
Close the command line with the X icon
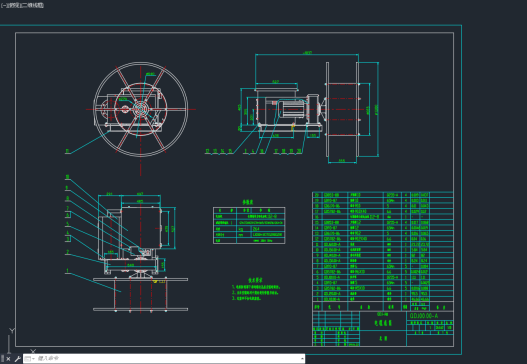8,359
